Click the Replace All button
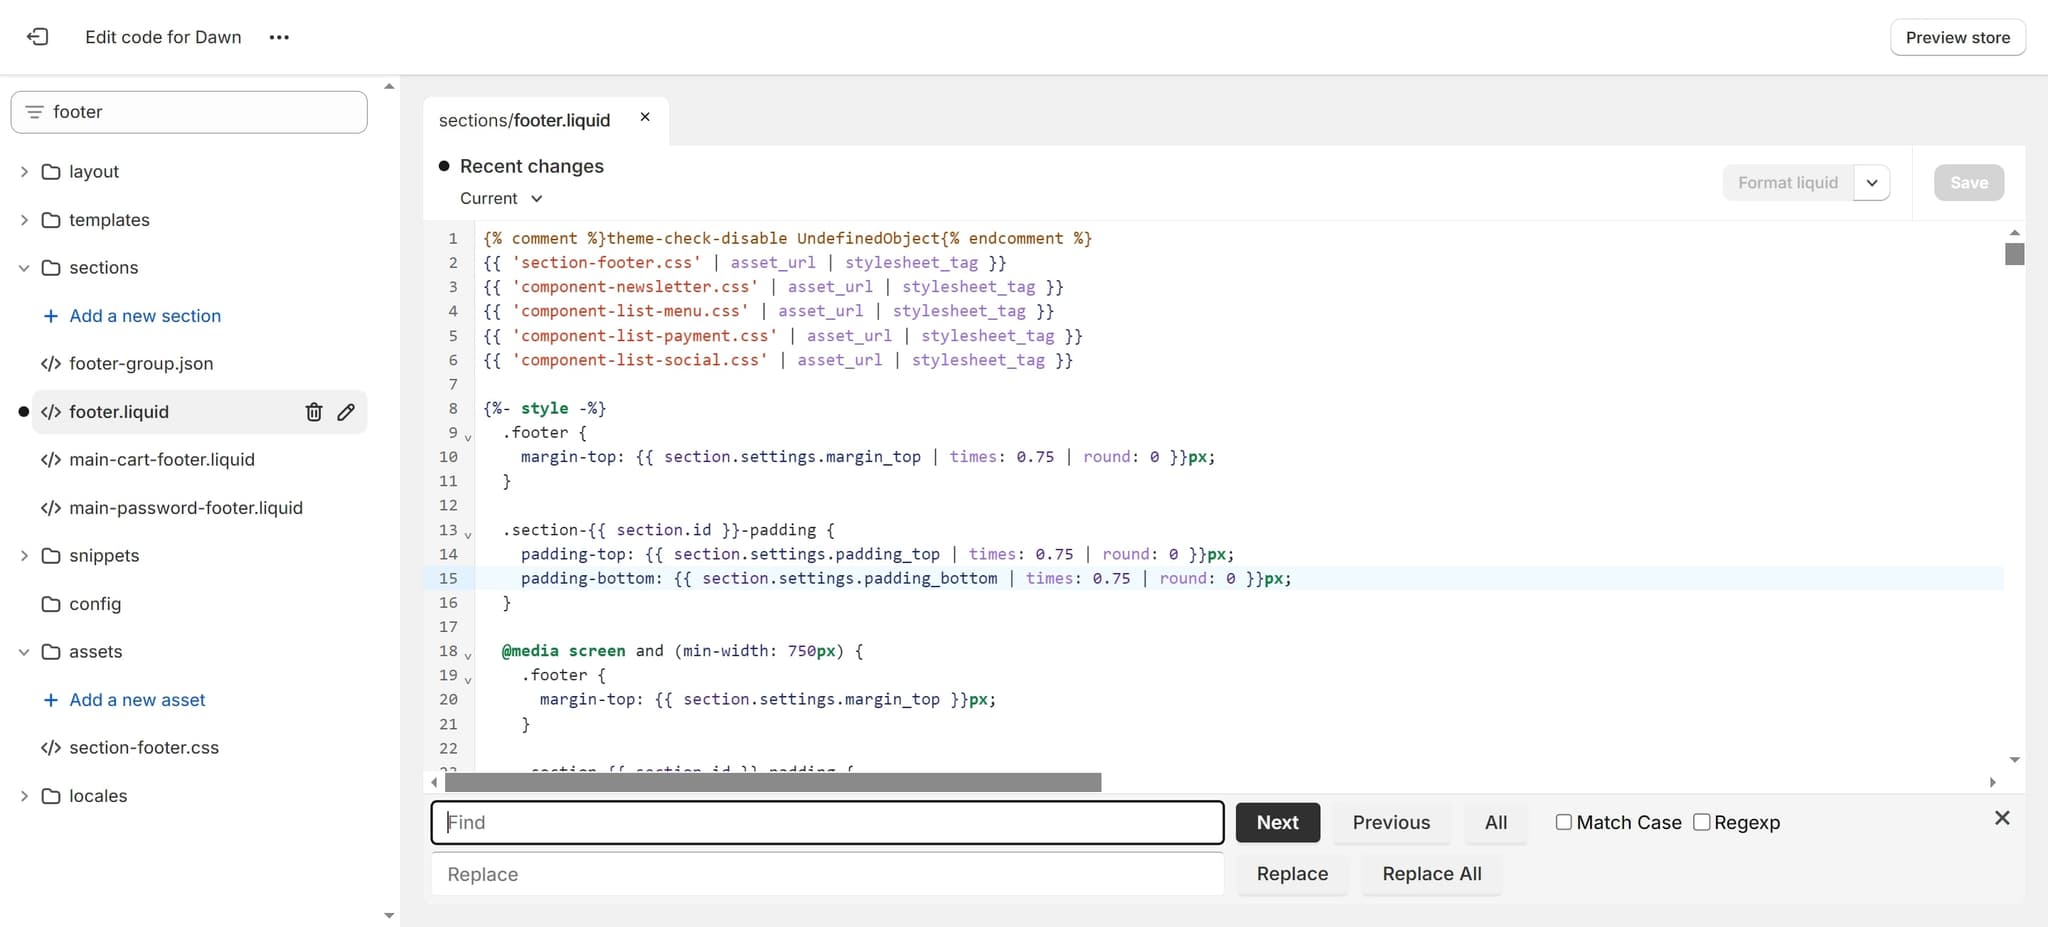Image resolution: width=2048 pixels, height=927 pixels. pyautogui.click(x=1431, y=873)
